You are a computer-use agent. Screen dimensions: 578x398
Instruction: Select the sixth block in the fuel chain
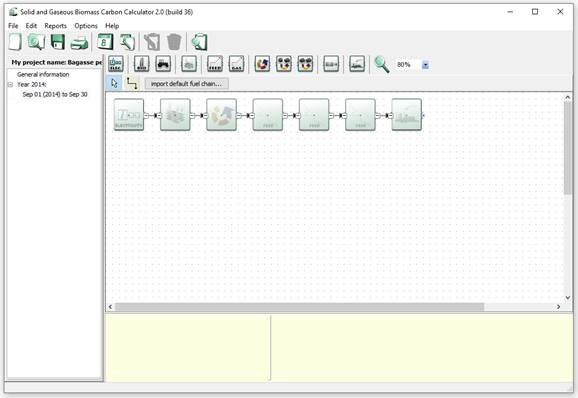[361, 115]
